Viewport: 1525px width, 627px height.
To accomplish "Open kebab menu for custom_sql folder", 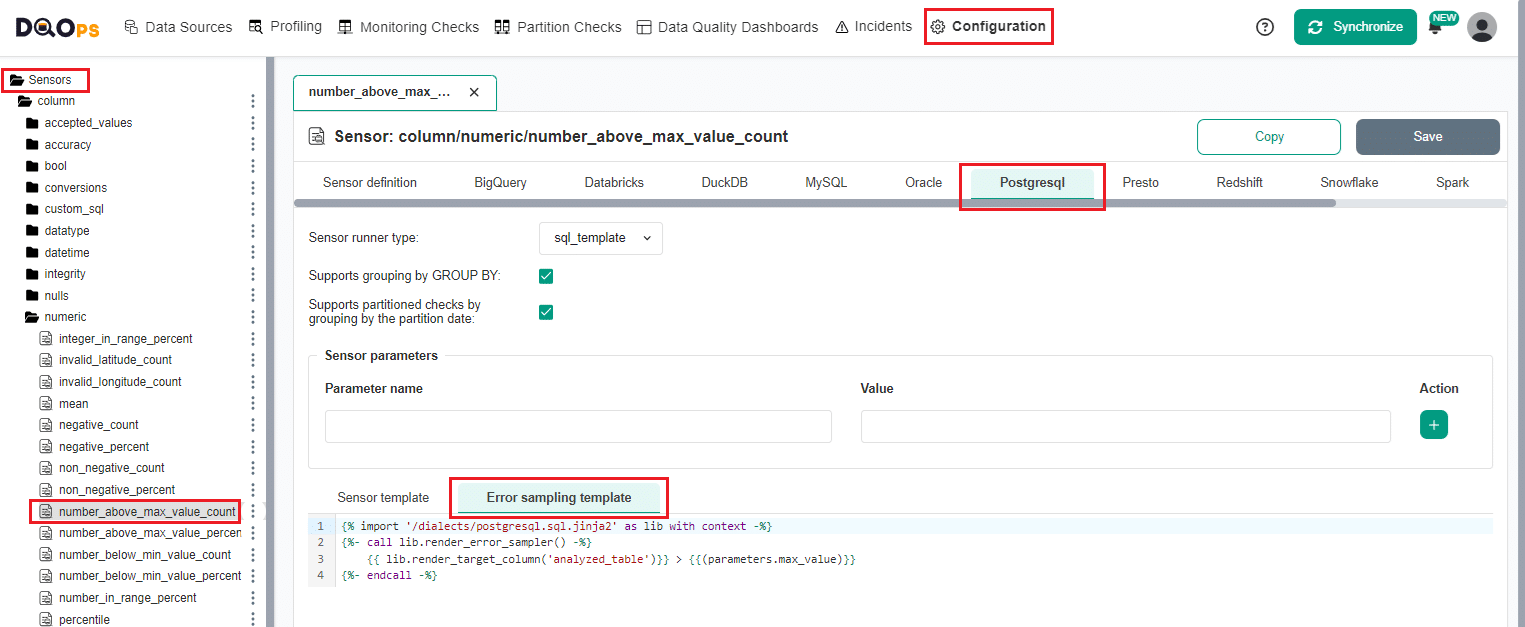I will 253,209.
